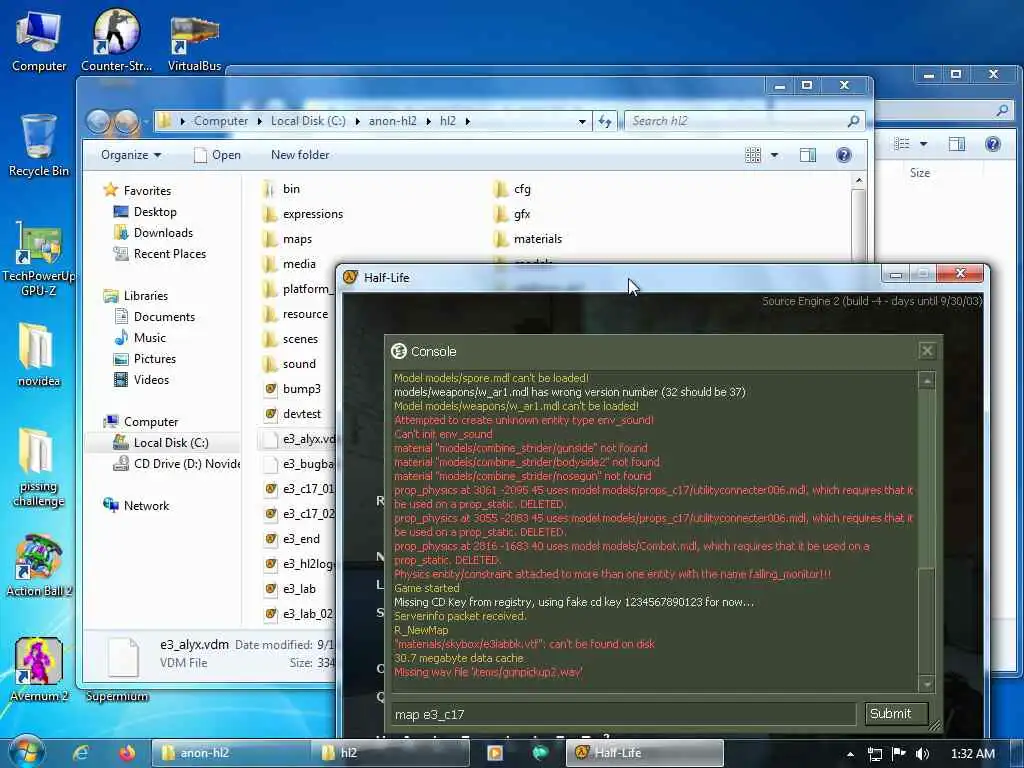Click the Back arrow in hl2 Explorer
The height and width of the screenshot is (768, 1024).
click(98, 121)
